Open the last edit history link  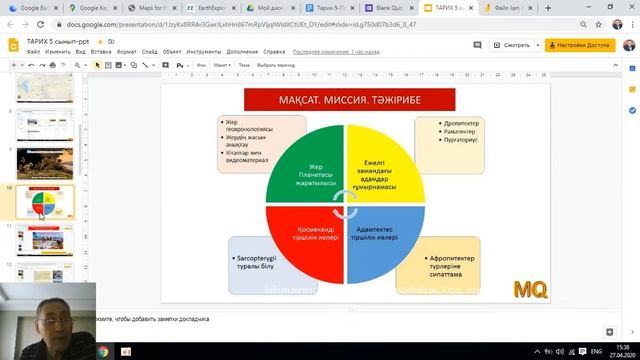pyautogui.click(x=336, y=52)
